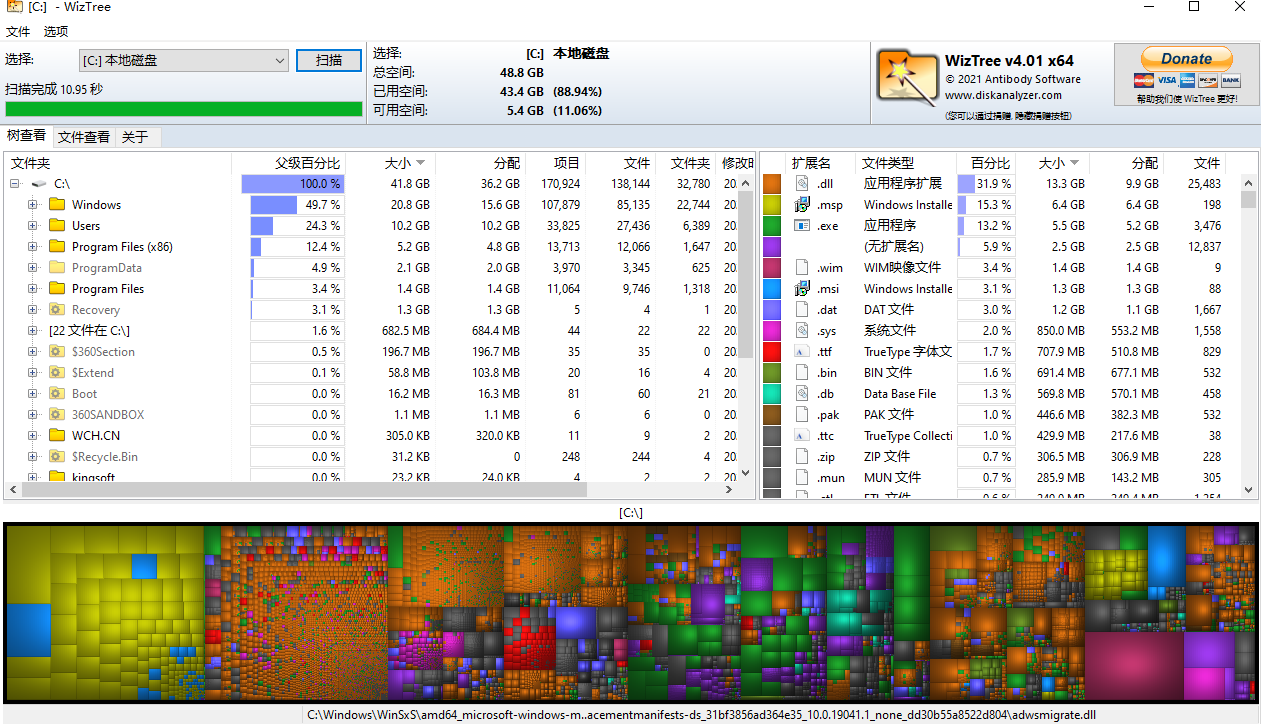Collapse the C:\ root tree node
Viewport: 1261px width, 724px height.
pyautogui.click(x=14, y=183)
